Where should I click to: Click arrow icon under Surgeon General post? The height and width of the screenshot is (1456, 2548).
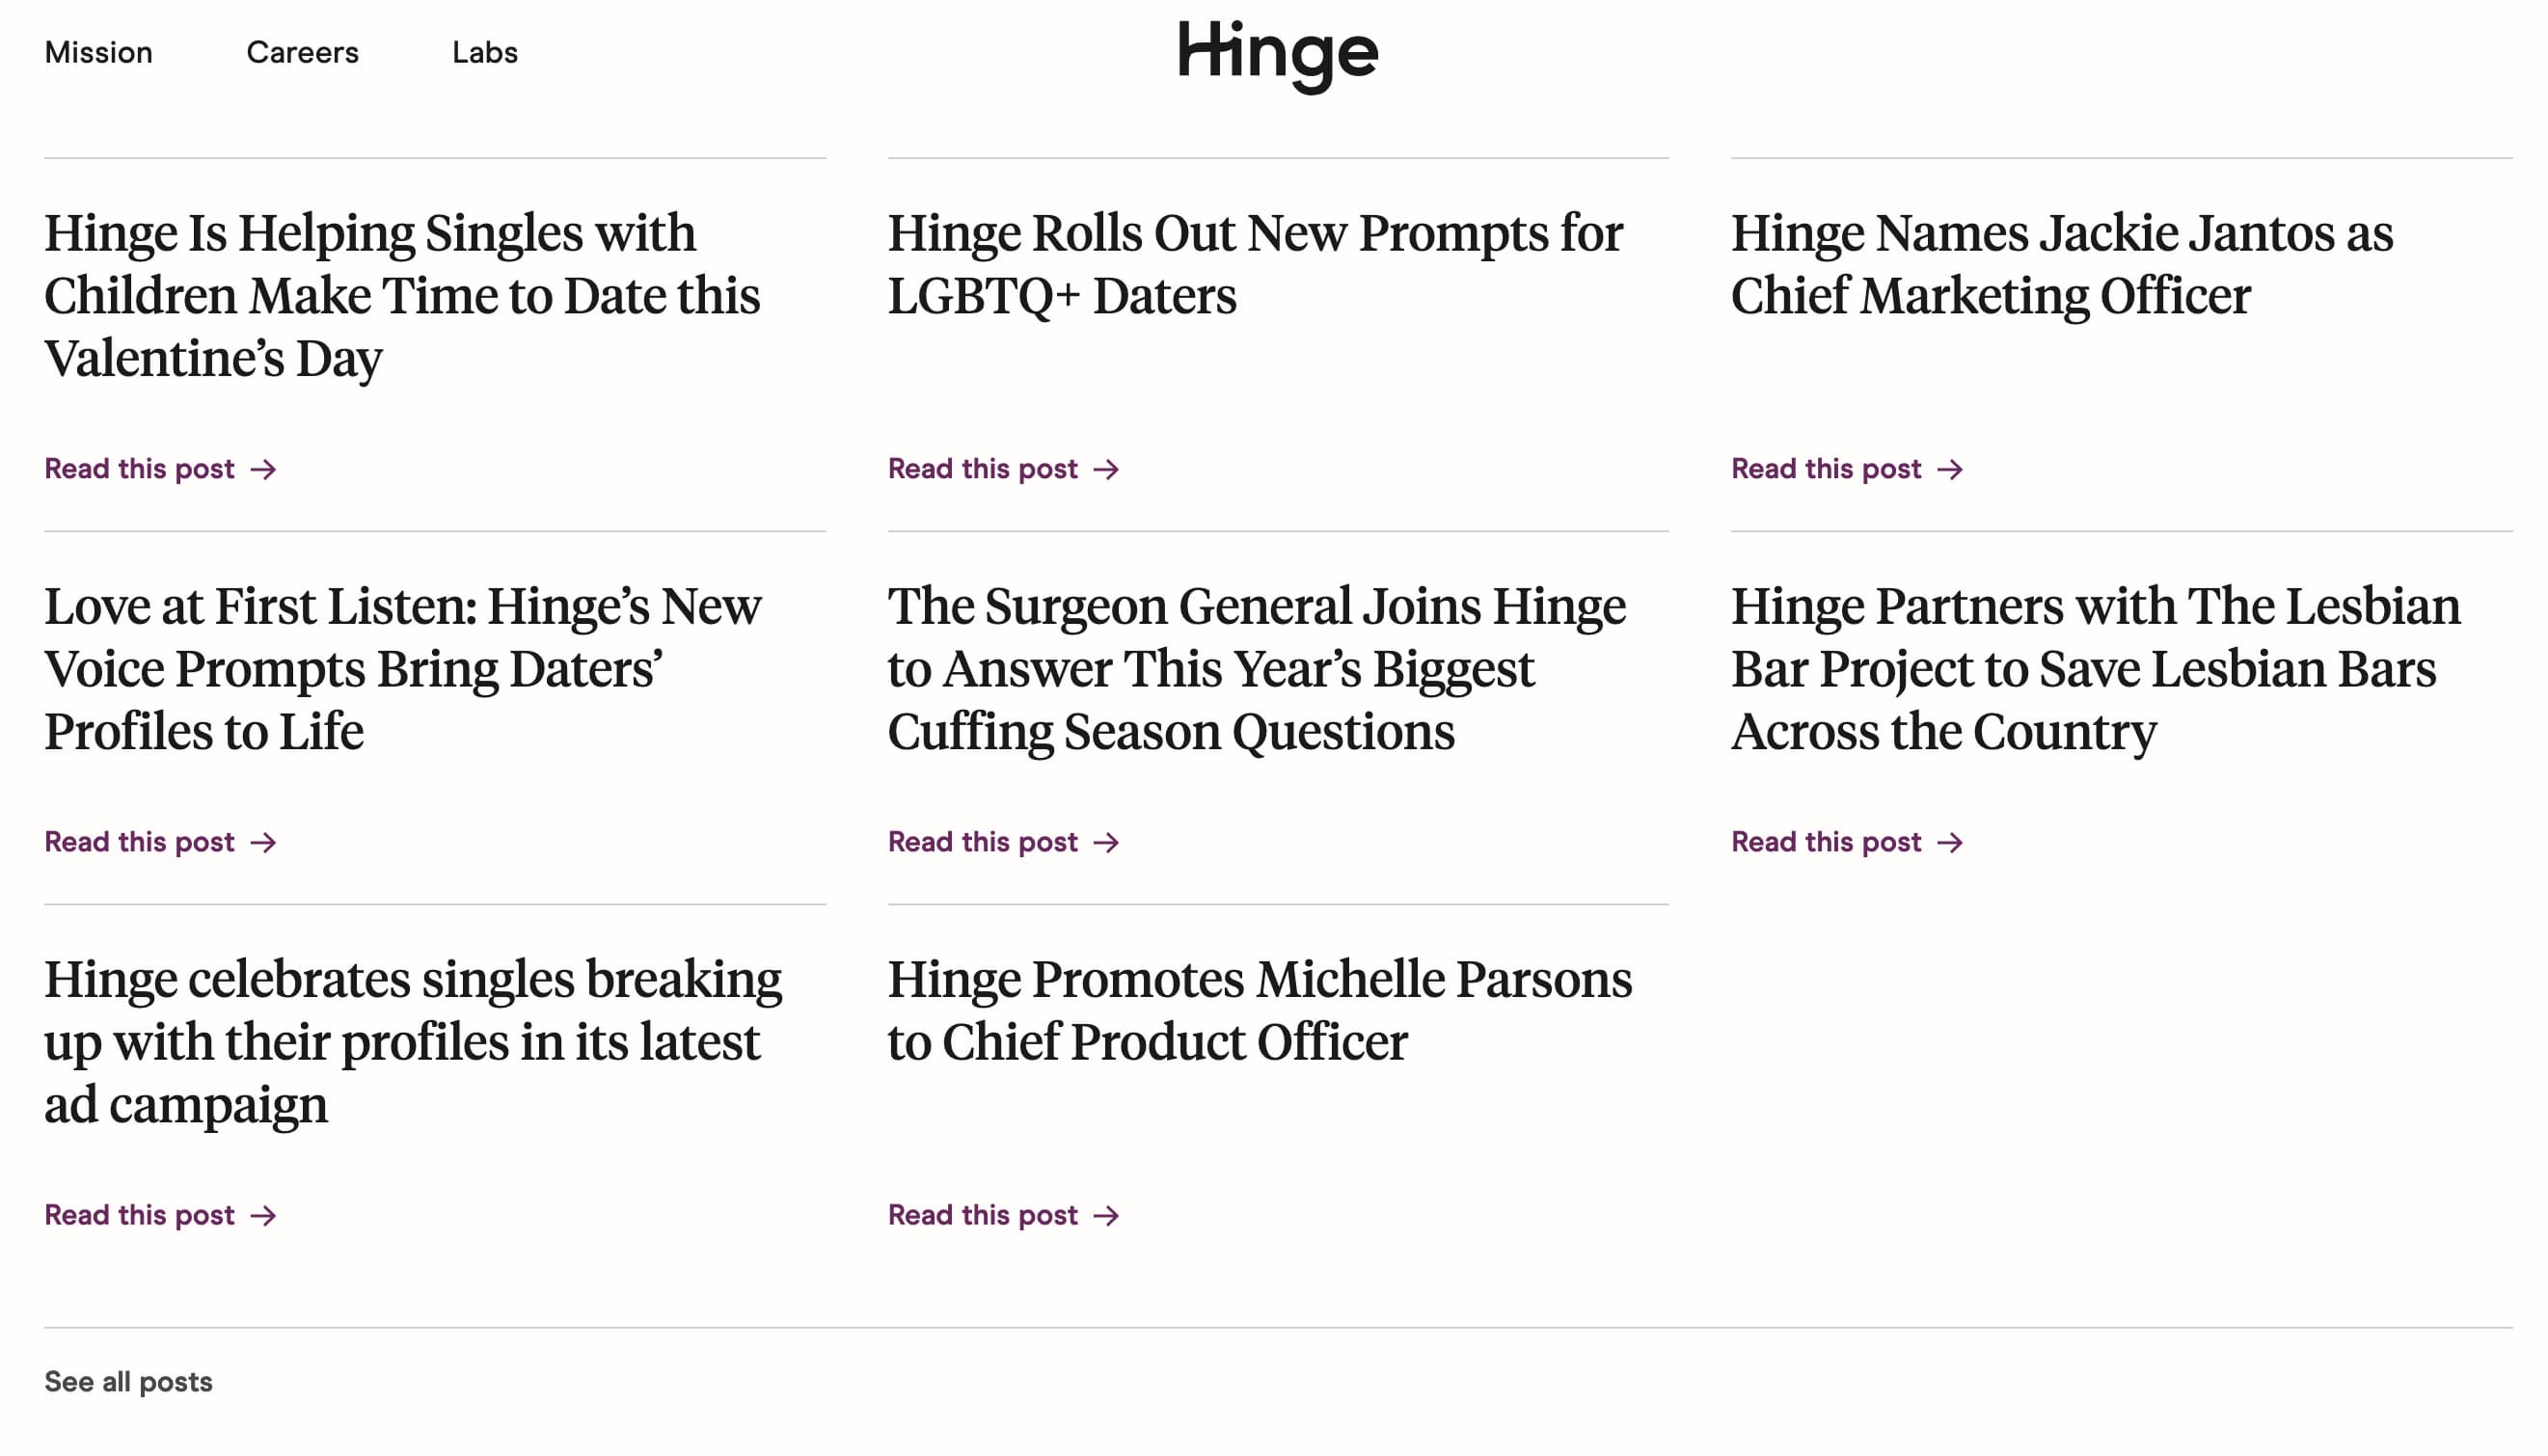[x=1106, y=842]
